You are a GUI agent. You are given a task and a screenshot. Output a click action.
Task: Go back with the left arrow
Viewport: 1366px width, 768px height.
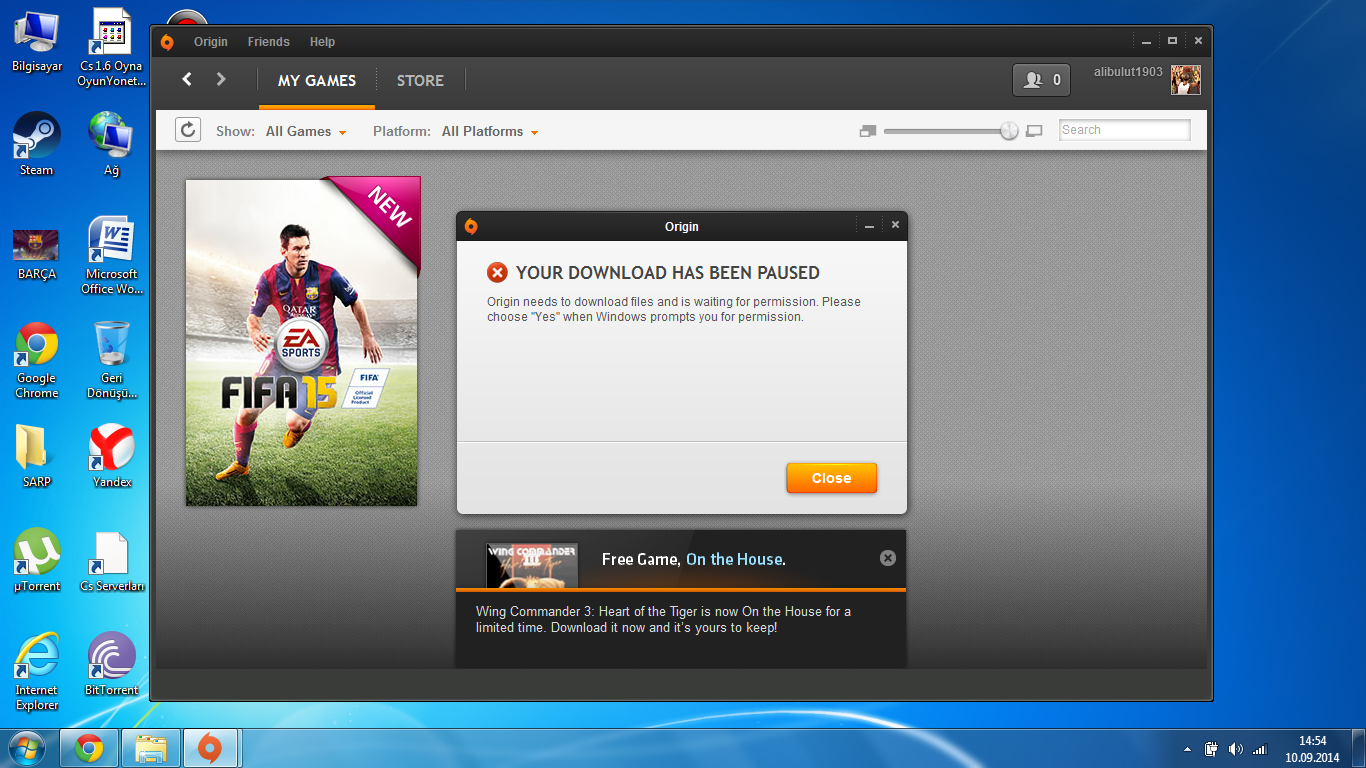[187, 79]
